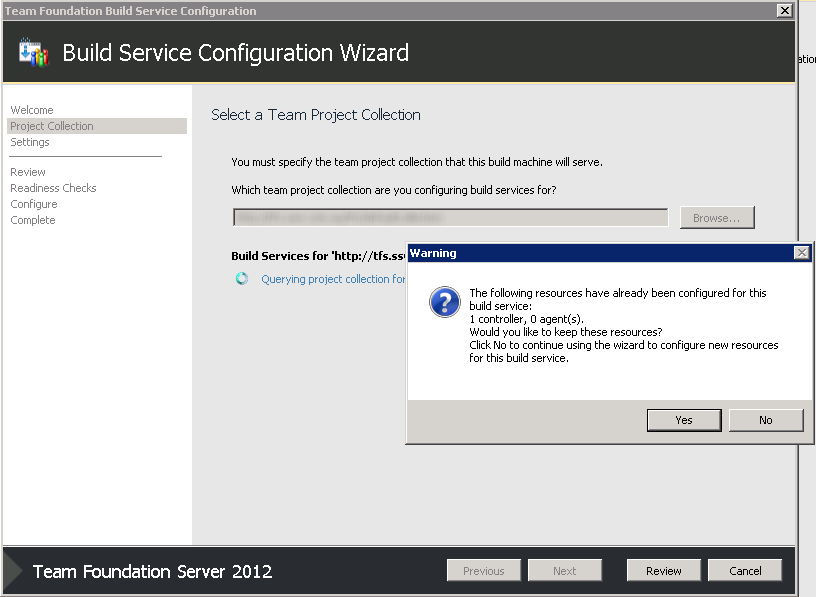Image resolution: width=816 pixels, height=597 pixels.
Task: Close the Warning dialog with the X
Action: [801, 253]
